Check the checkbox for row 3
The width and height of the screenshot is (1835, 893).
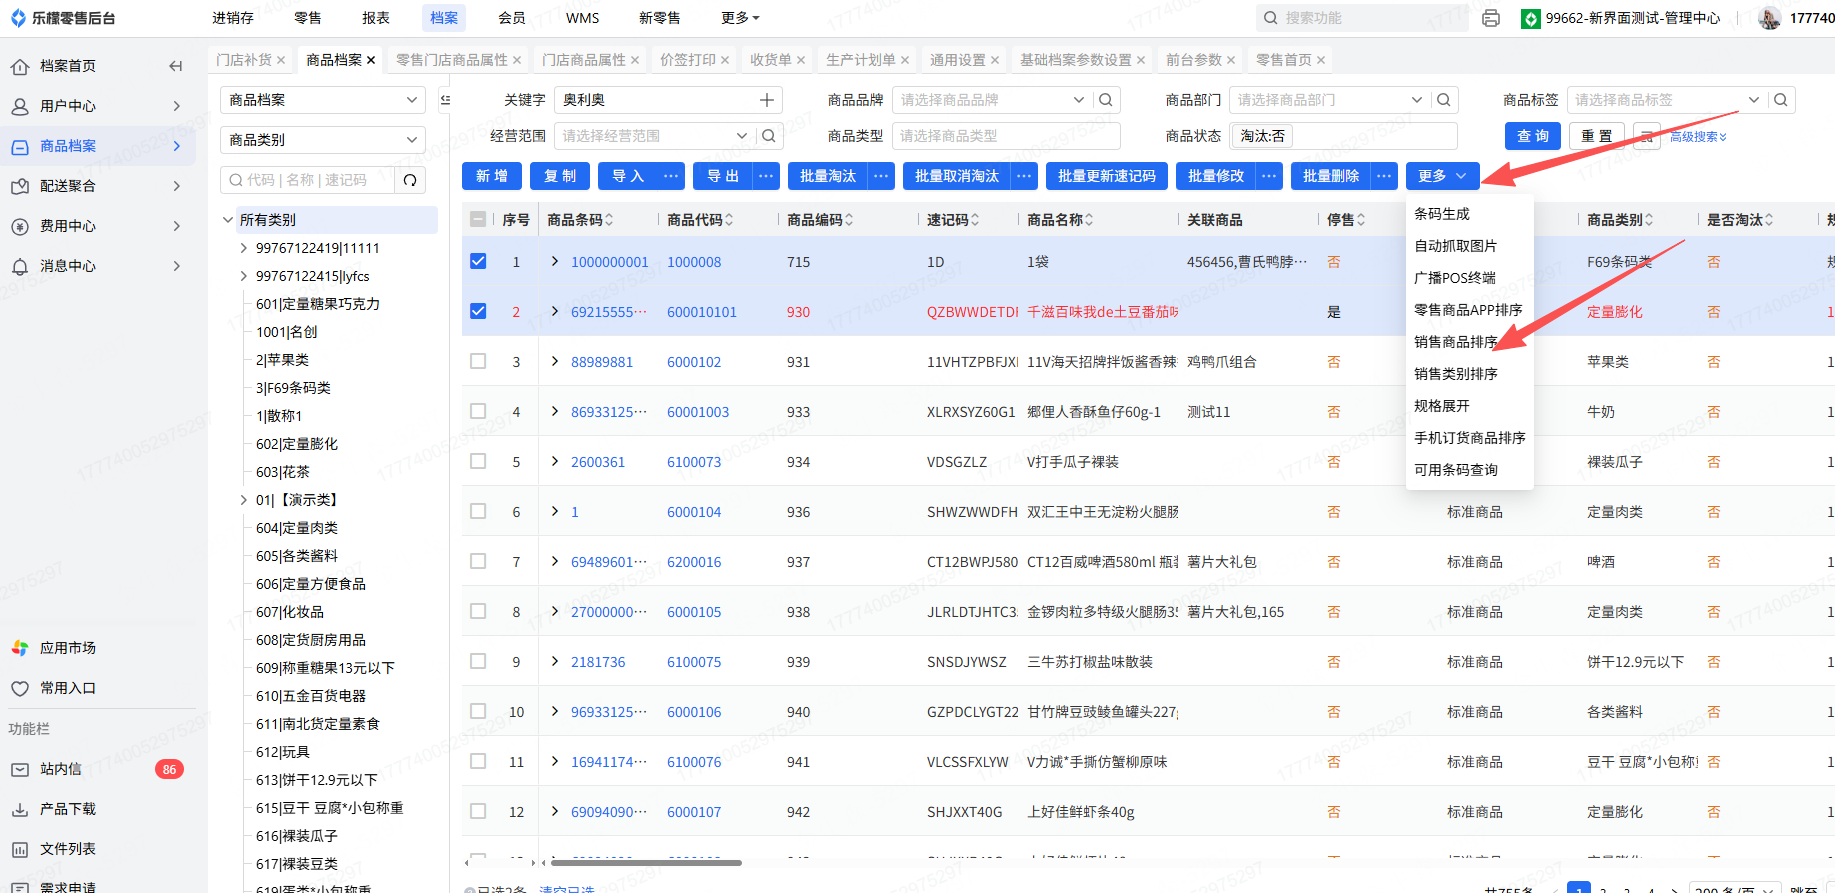pyautogui.click(x=478, y=361)
